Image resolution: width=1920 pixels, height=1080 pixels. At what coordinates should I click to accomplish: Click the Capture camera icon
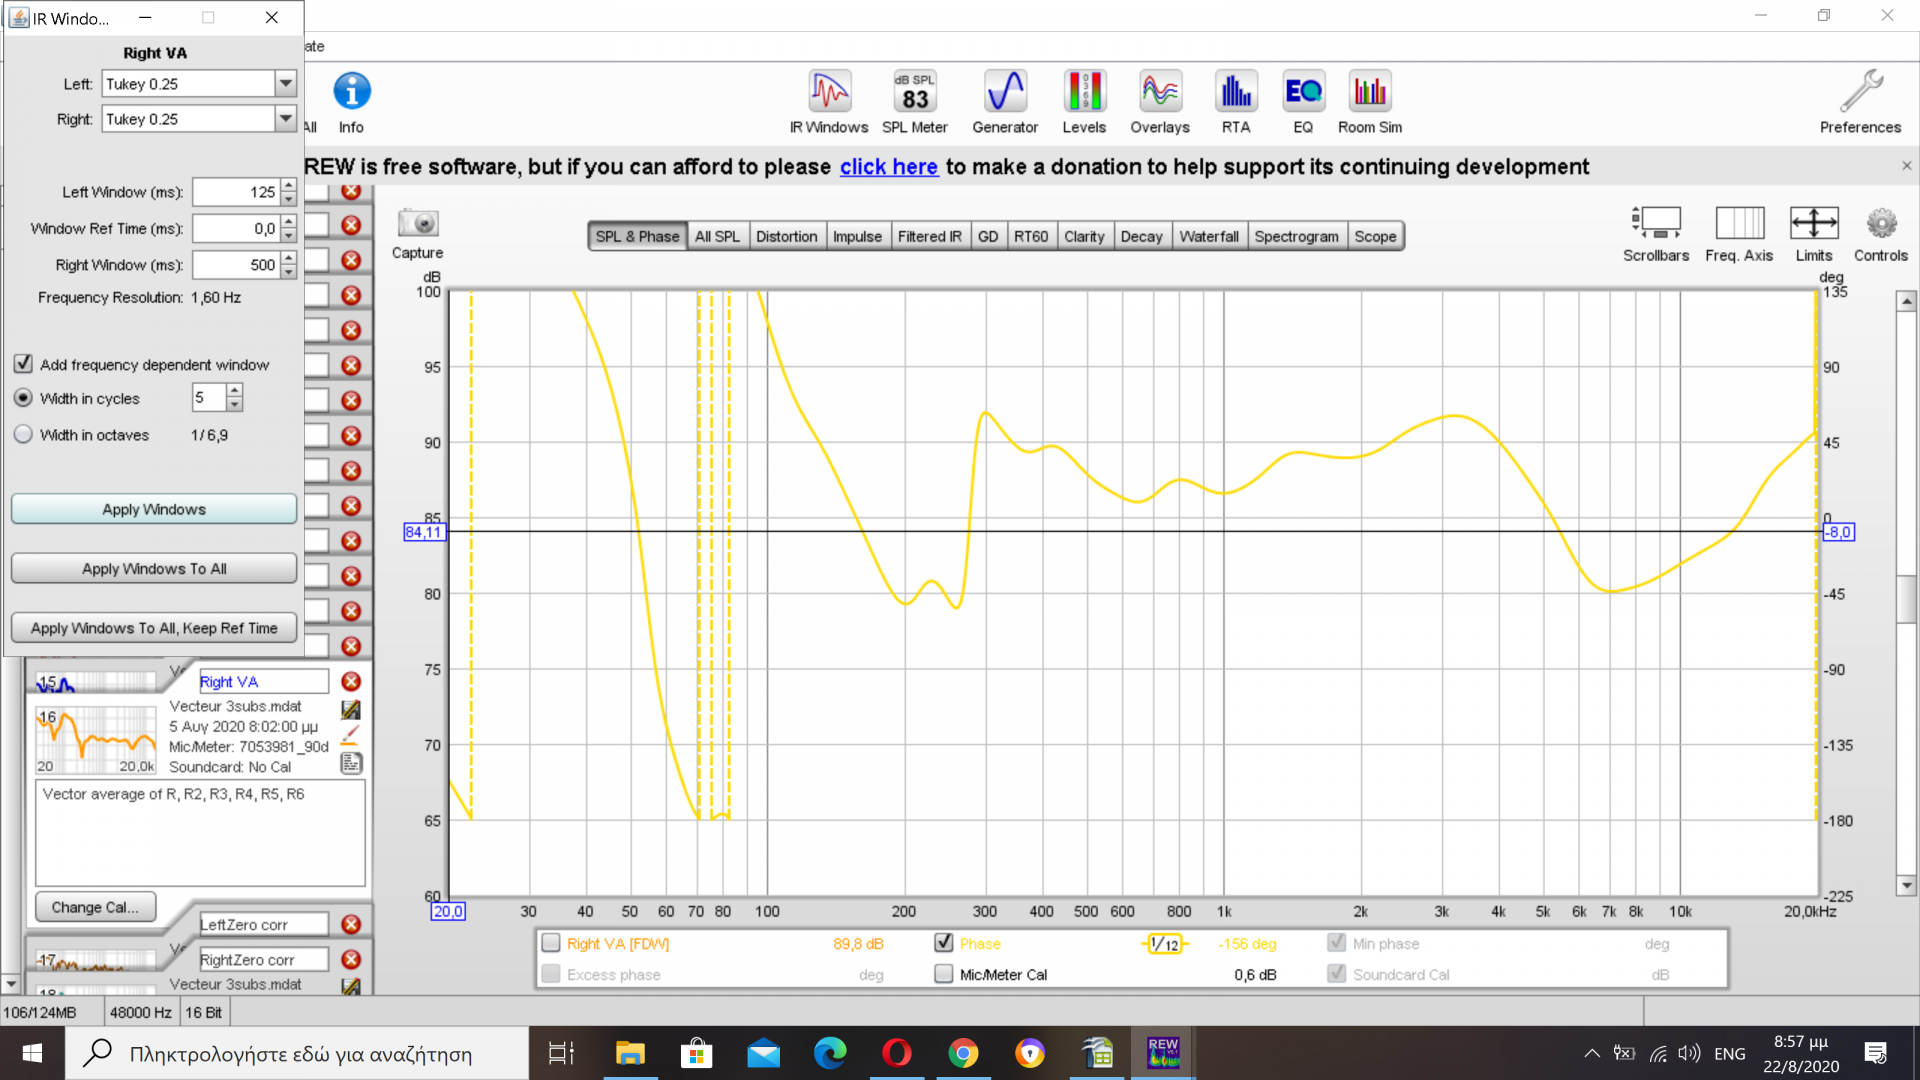click(417, 224)
